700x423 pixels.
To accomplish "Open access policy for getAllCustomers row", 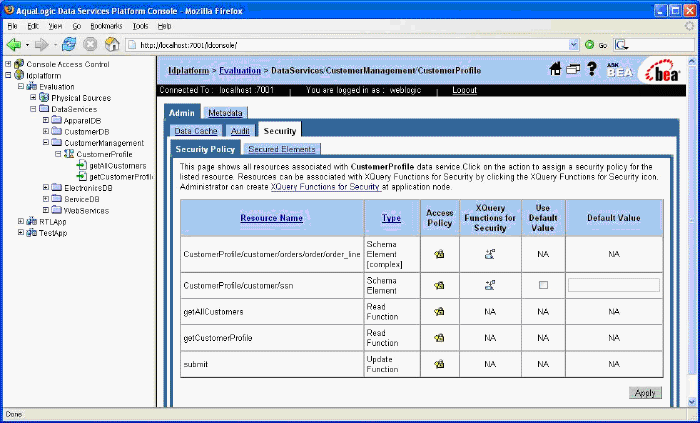I will coord(439,312).
